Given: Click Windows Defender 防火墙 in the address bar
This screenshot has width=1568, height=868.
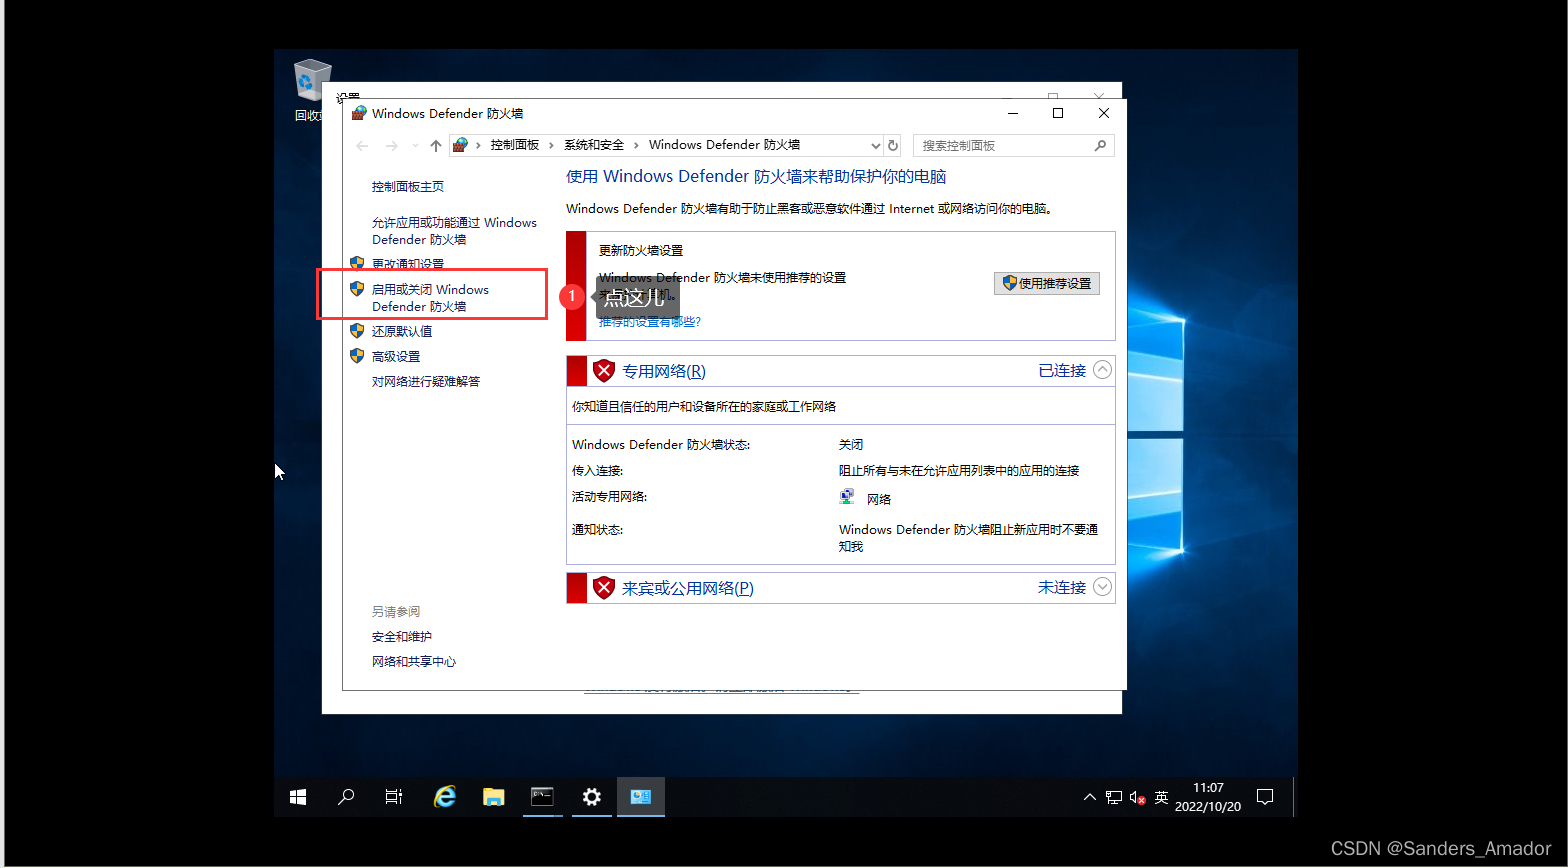Looking at the screenshot, I should [724, 145].
